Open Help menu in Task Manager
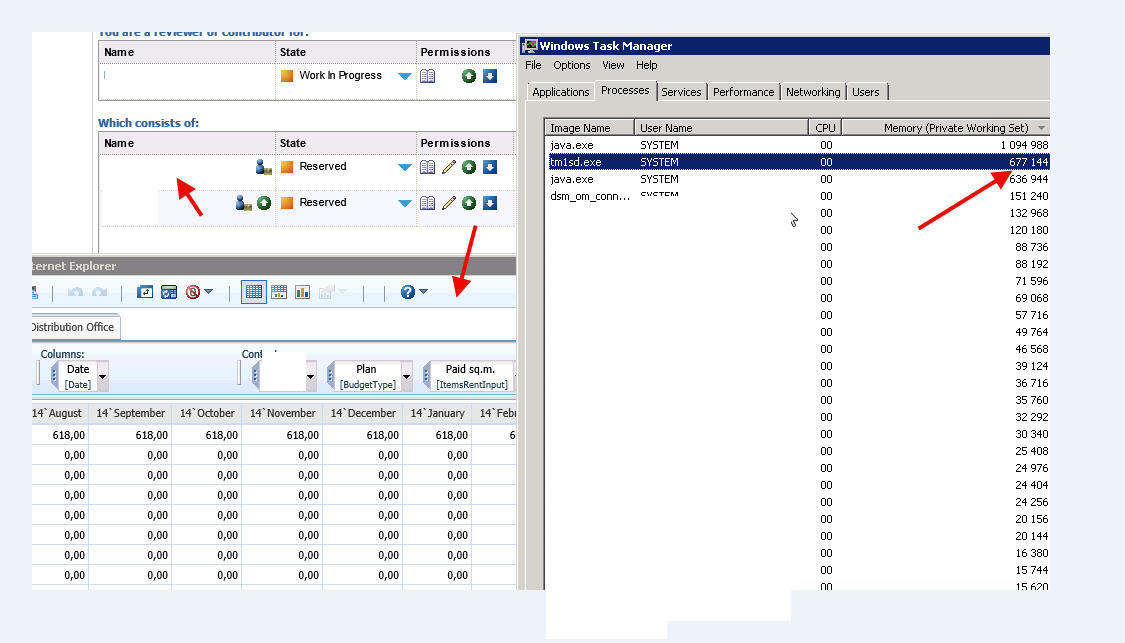Screen dimensions: 1125x643 pyautogui.click(x=646, y=65)
